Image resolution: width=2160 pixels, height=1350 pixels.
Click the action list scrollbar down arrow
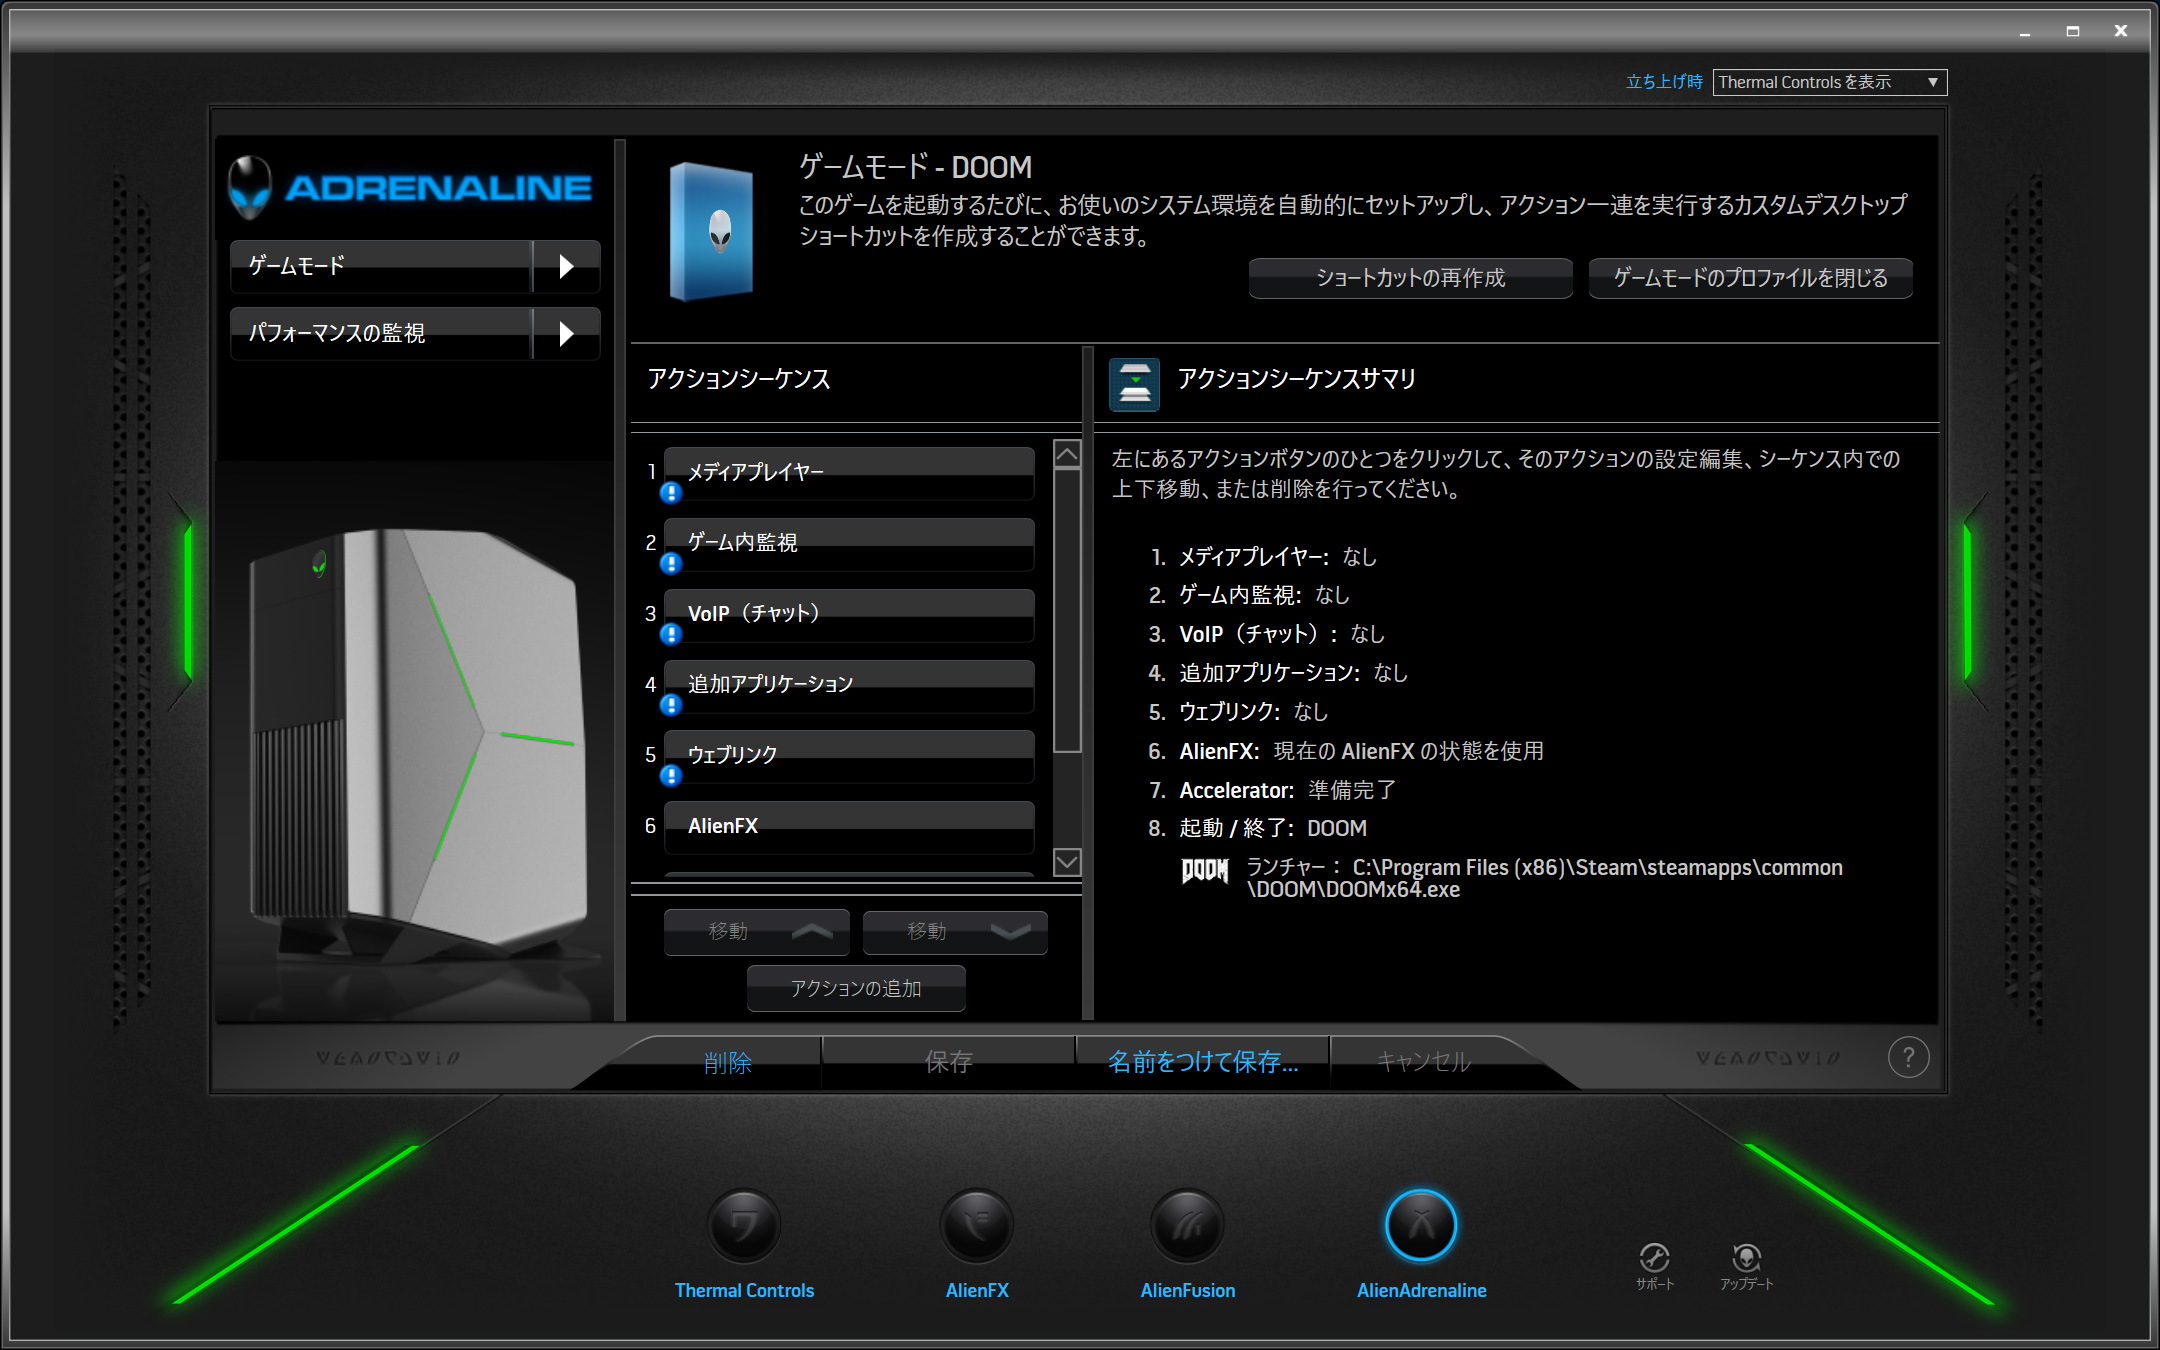[x=1067, y=861]
